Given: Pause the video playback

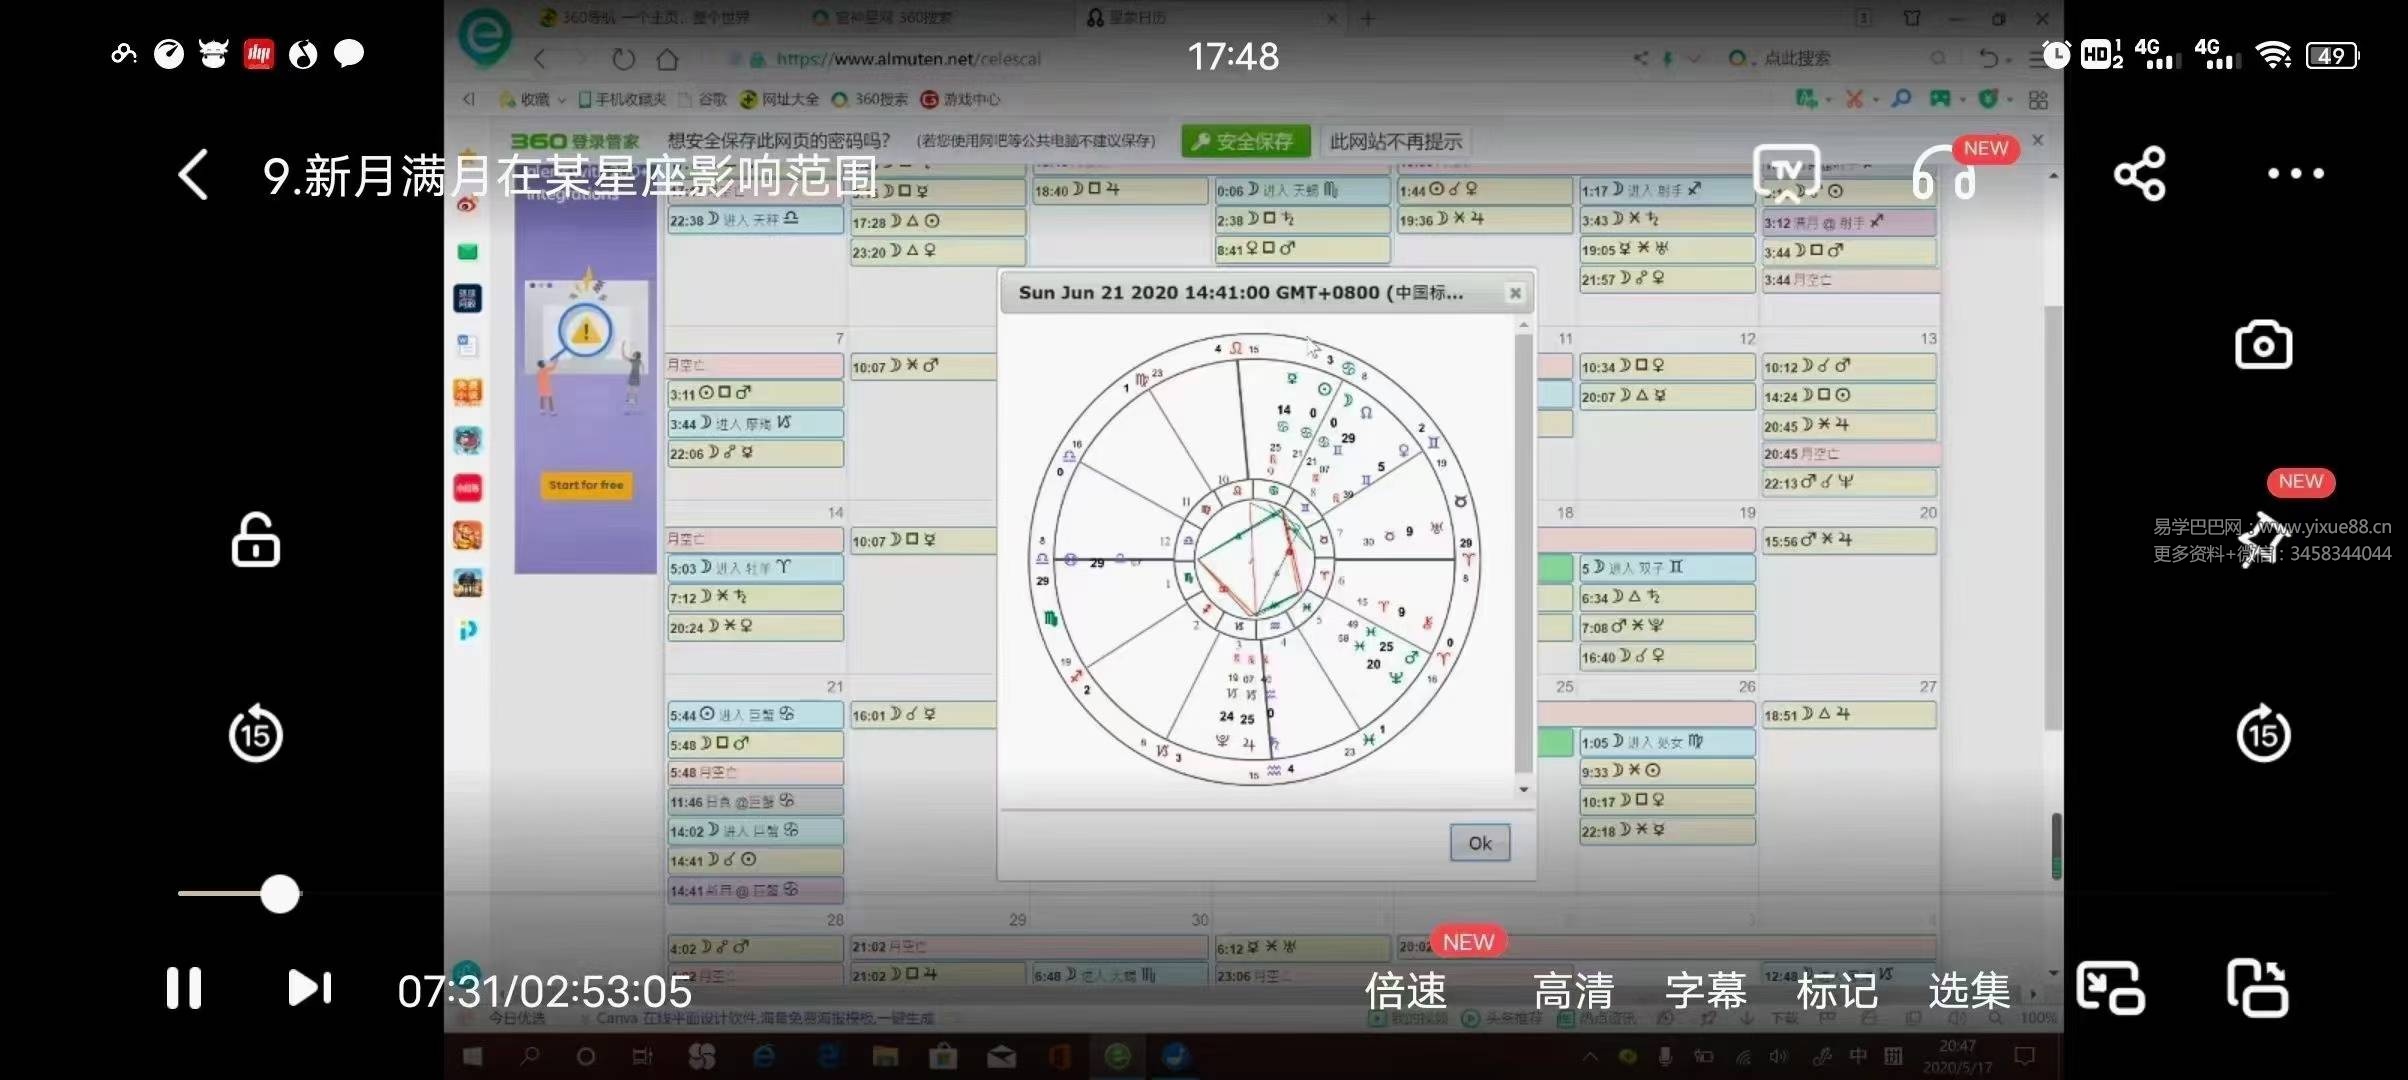Looking at the screenshot, I should point(184,988).
